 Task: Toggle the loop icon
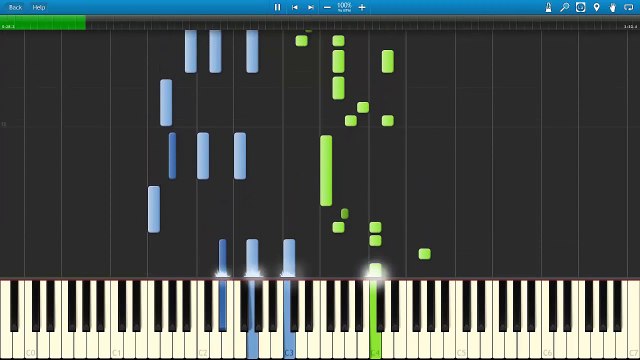pyautogui.click(x=629, y=7)
